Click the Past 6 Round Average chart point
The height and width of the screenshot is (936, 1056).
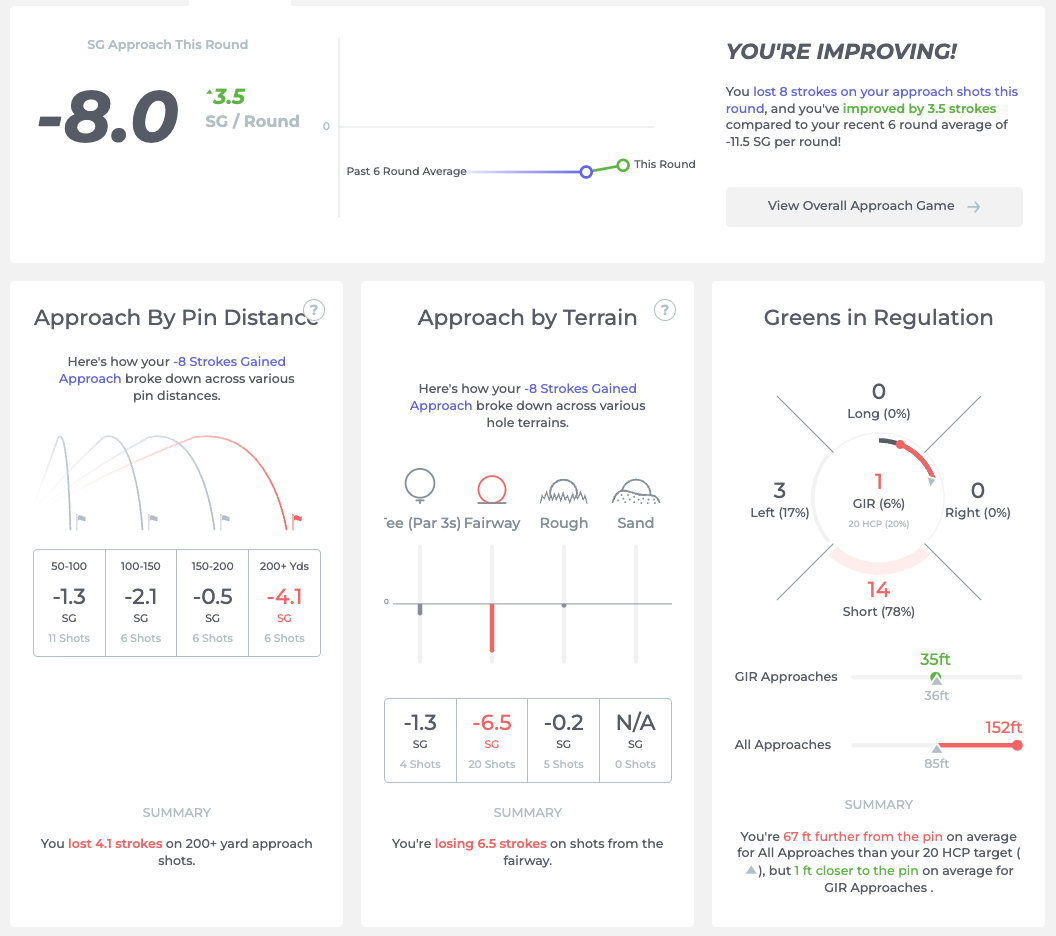[586, 172]
